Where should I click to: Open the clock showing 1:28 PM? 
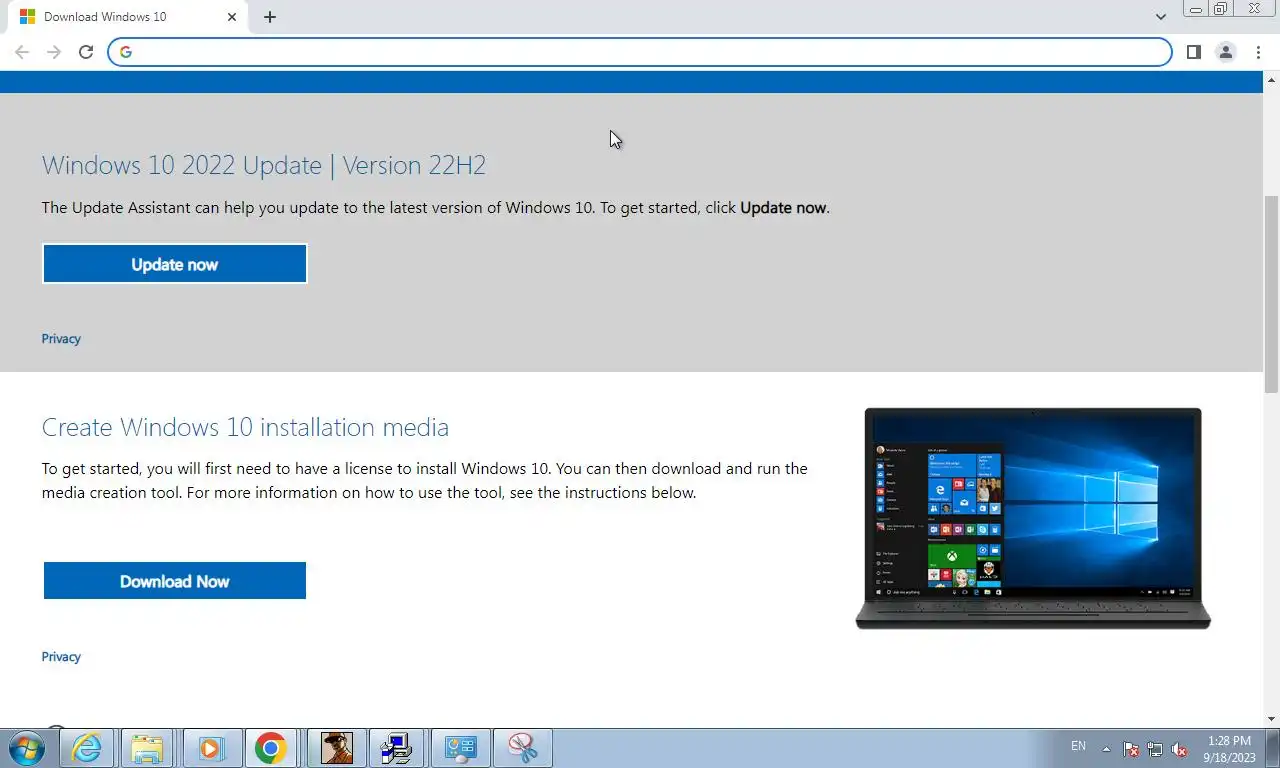[1229, 749]
